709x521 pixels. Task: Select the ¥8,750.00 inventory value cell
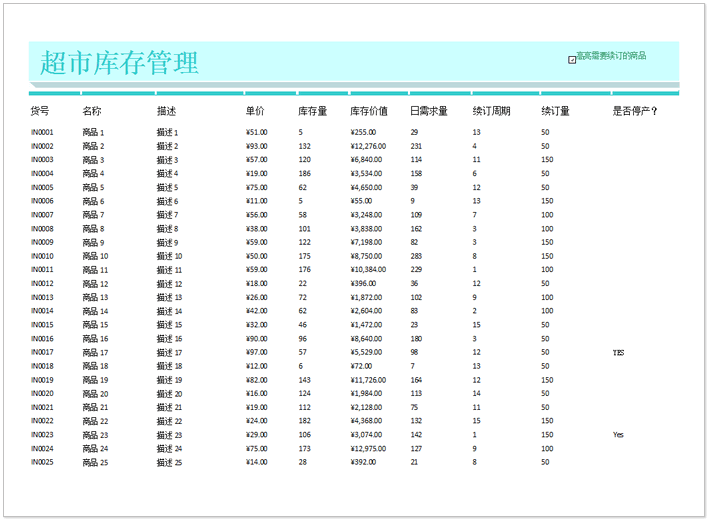click(x=366, y=256)
